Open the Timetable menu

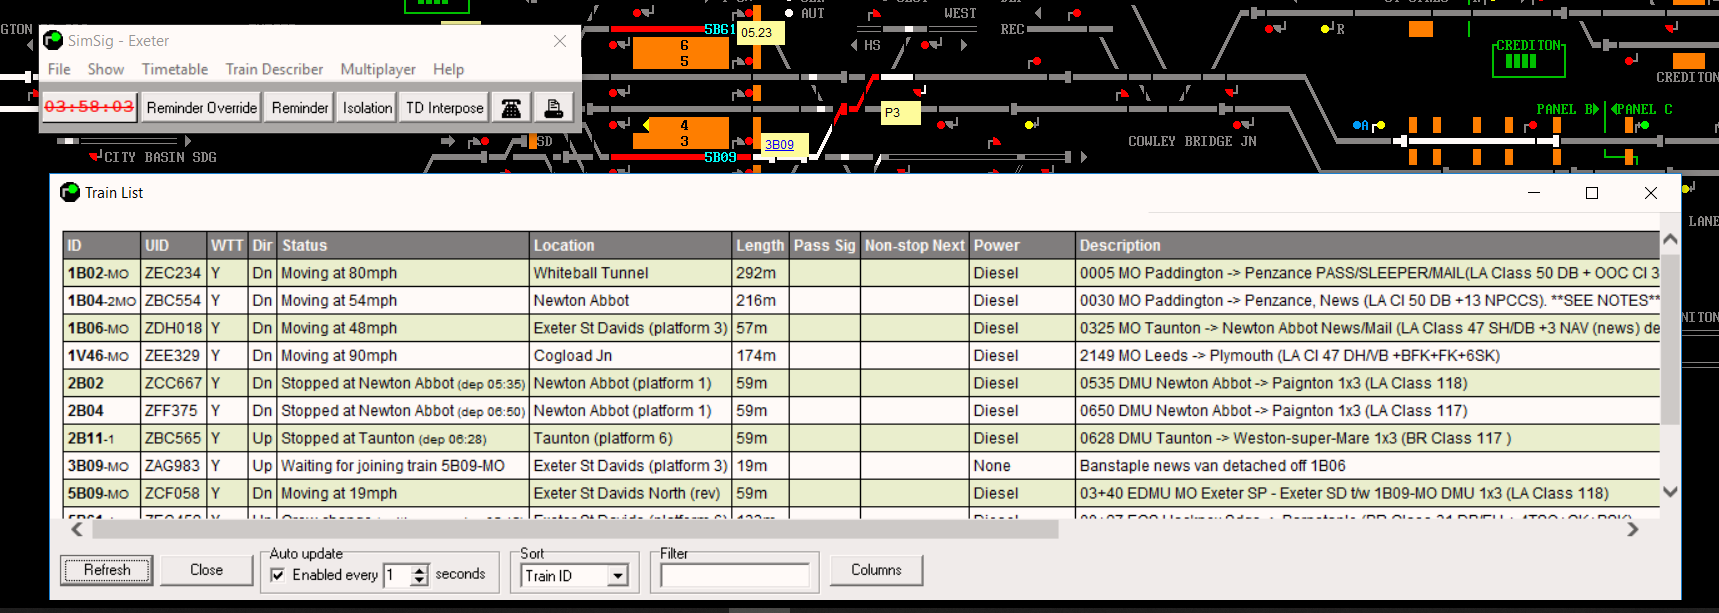tap(175, 69)
